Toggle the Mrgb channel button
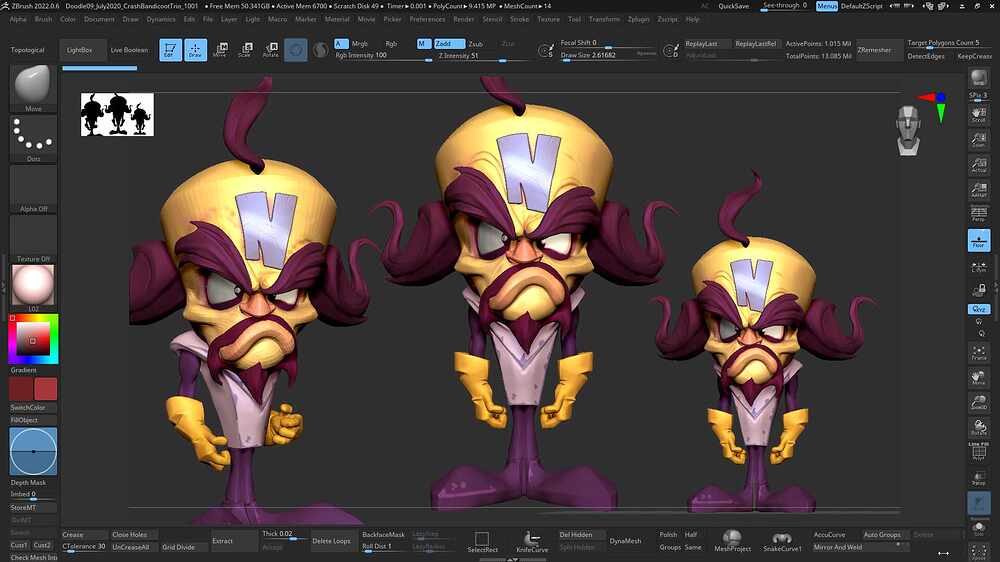Screen dimensions: 1000x562 point(360,44)
